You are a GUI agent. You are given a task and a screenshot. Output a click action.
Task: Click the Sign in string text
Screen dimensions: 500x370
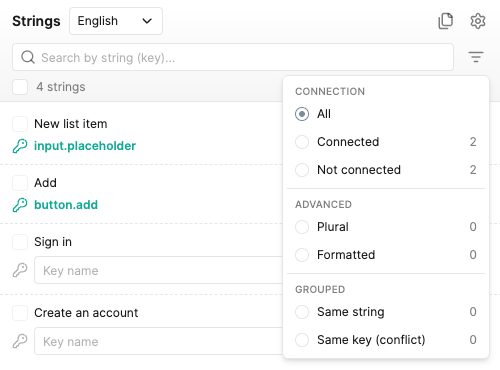(53, 242)
